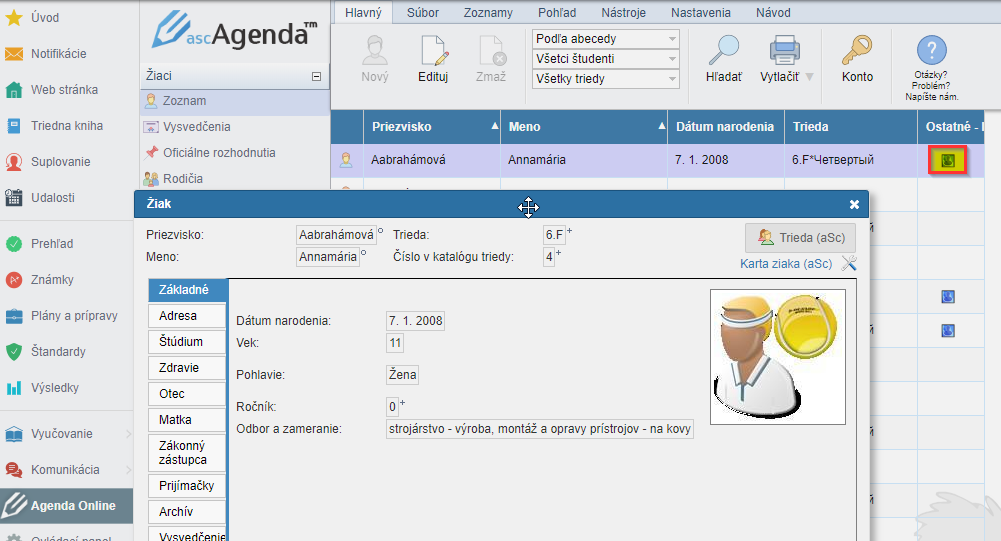Open Udalosti calendar icon

[14, 197]
